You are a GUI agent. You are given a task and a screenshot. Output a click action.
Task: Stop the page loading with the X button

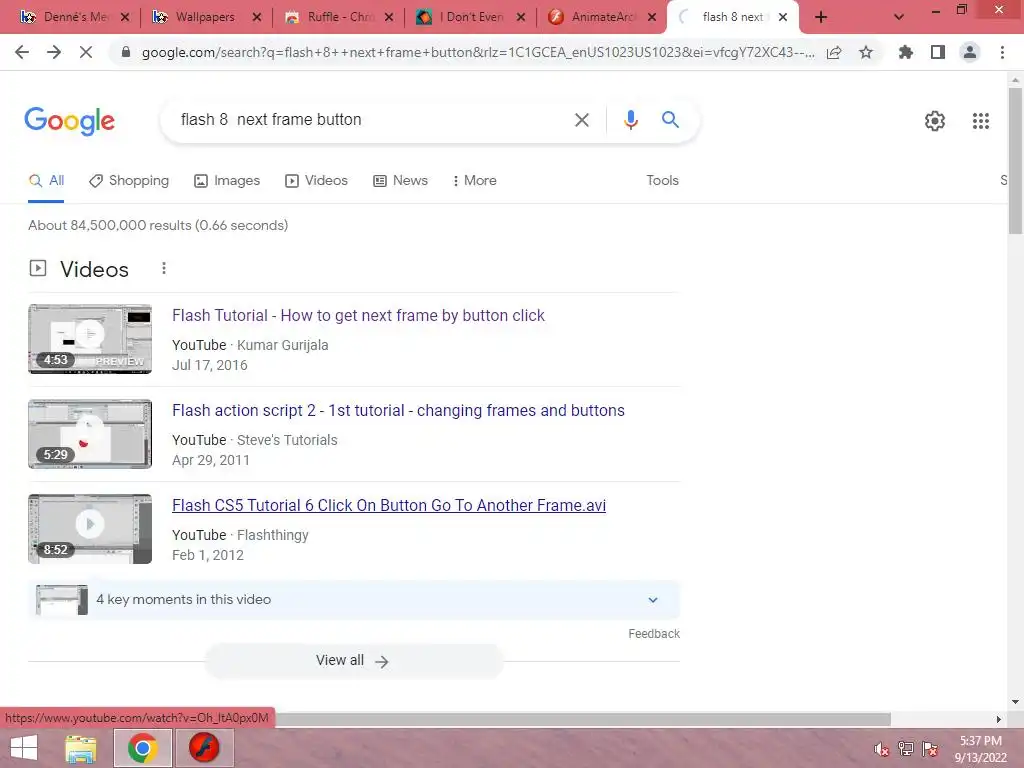[x=86, y=52]
